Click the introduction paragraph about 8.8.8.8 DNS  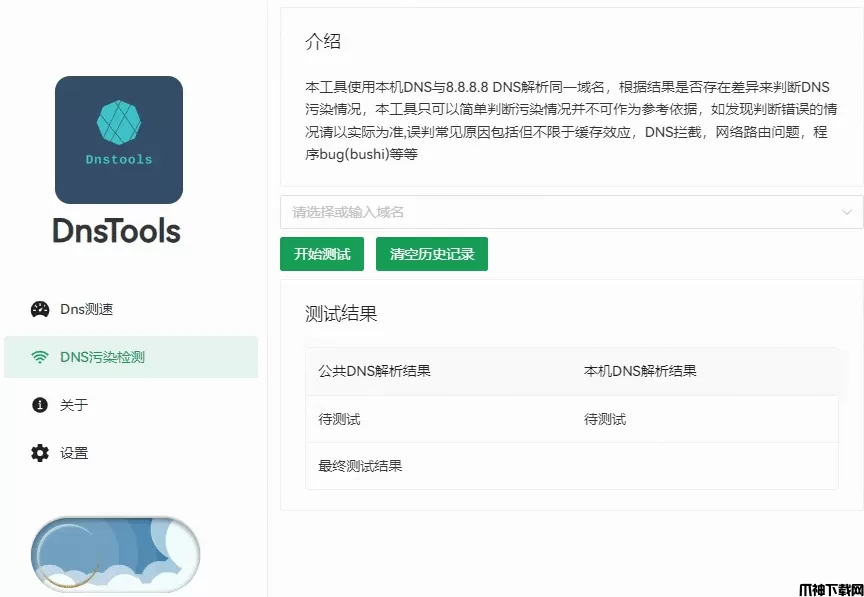pyautogui.click(x=571, y=121)
